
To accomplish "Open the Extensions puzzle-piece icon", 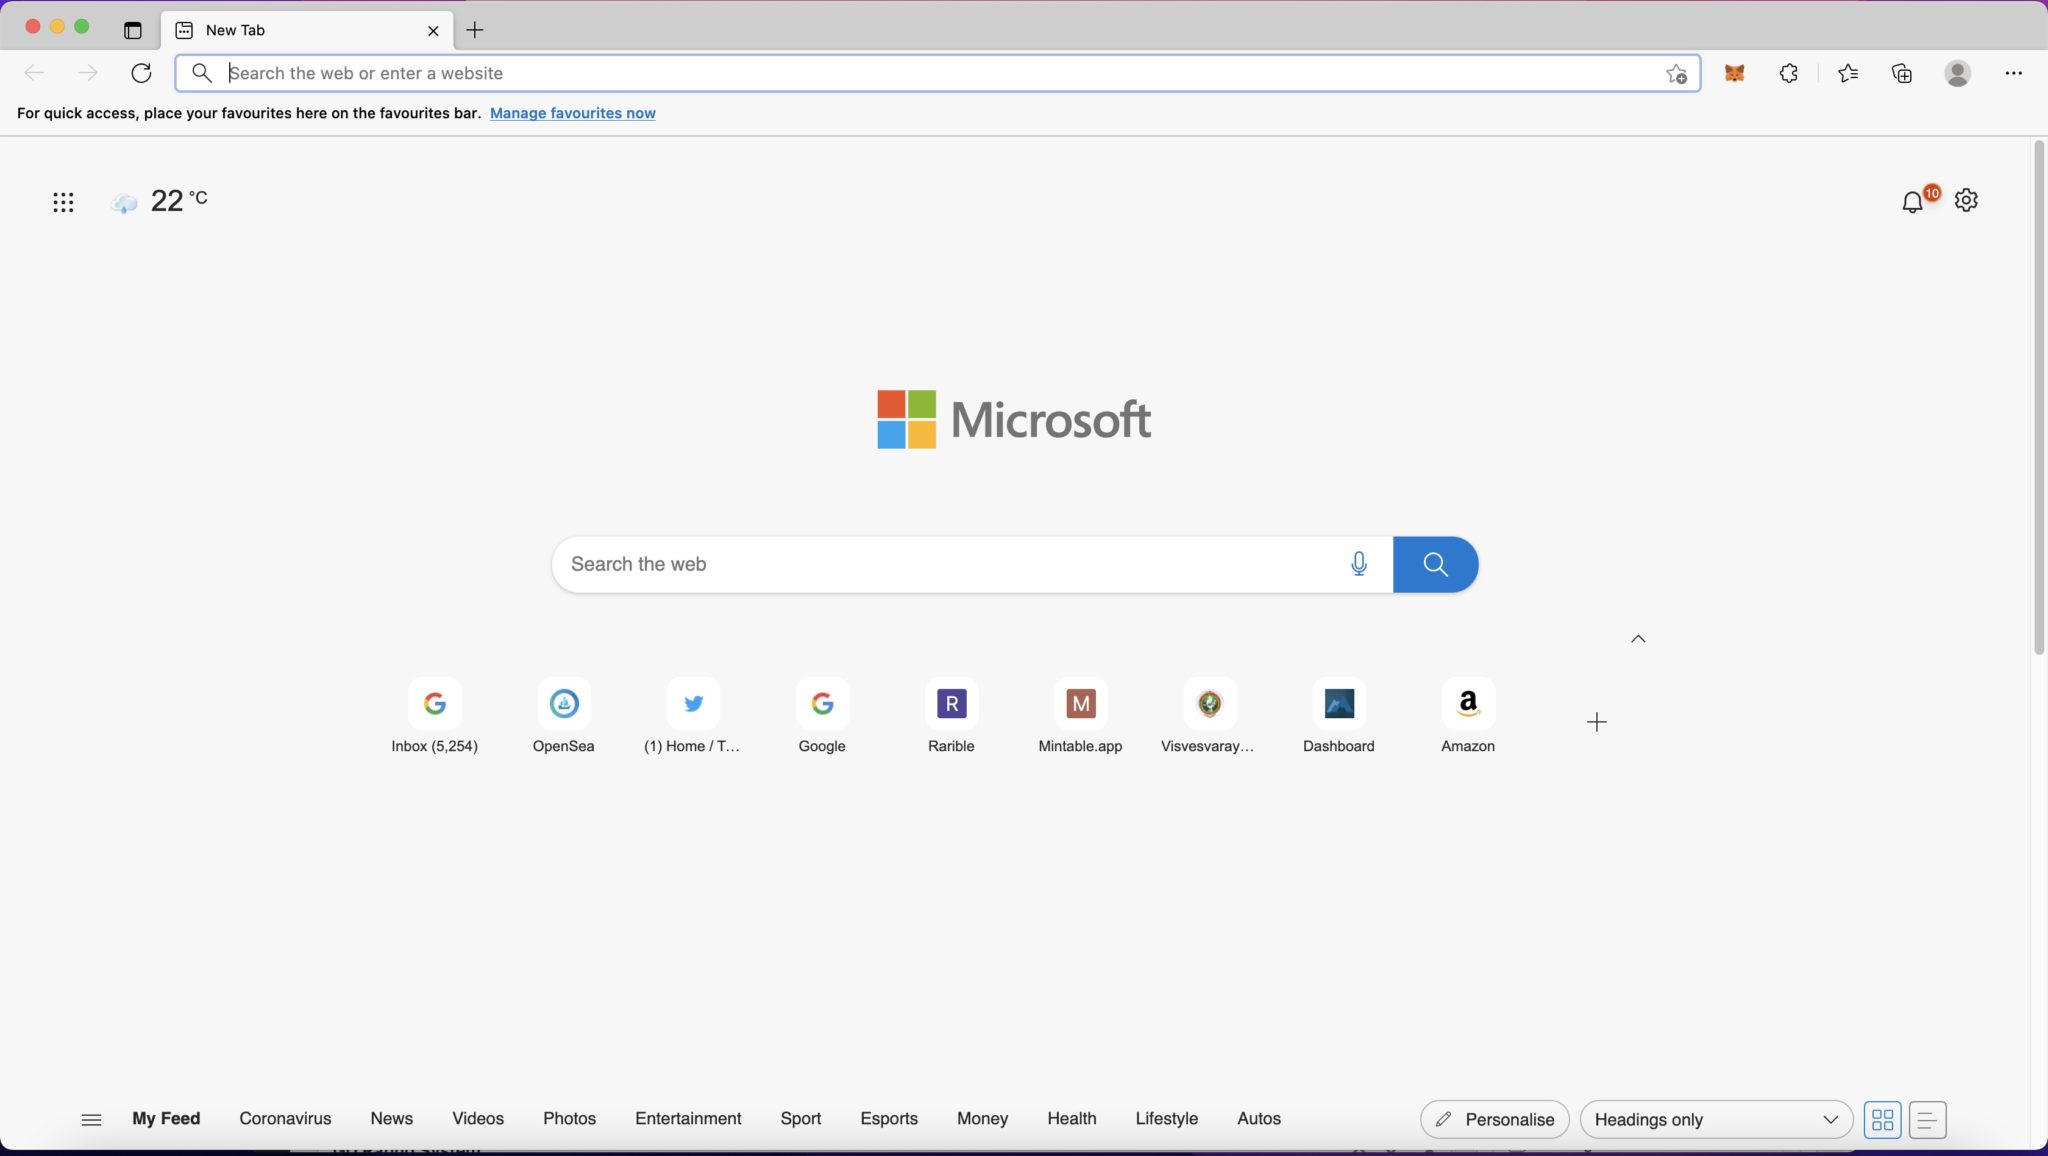I will point(1789,72).
